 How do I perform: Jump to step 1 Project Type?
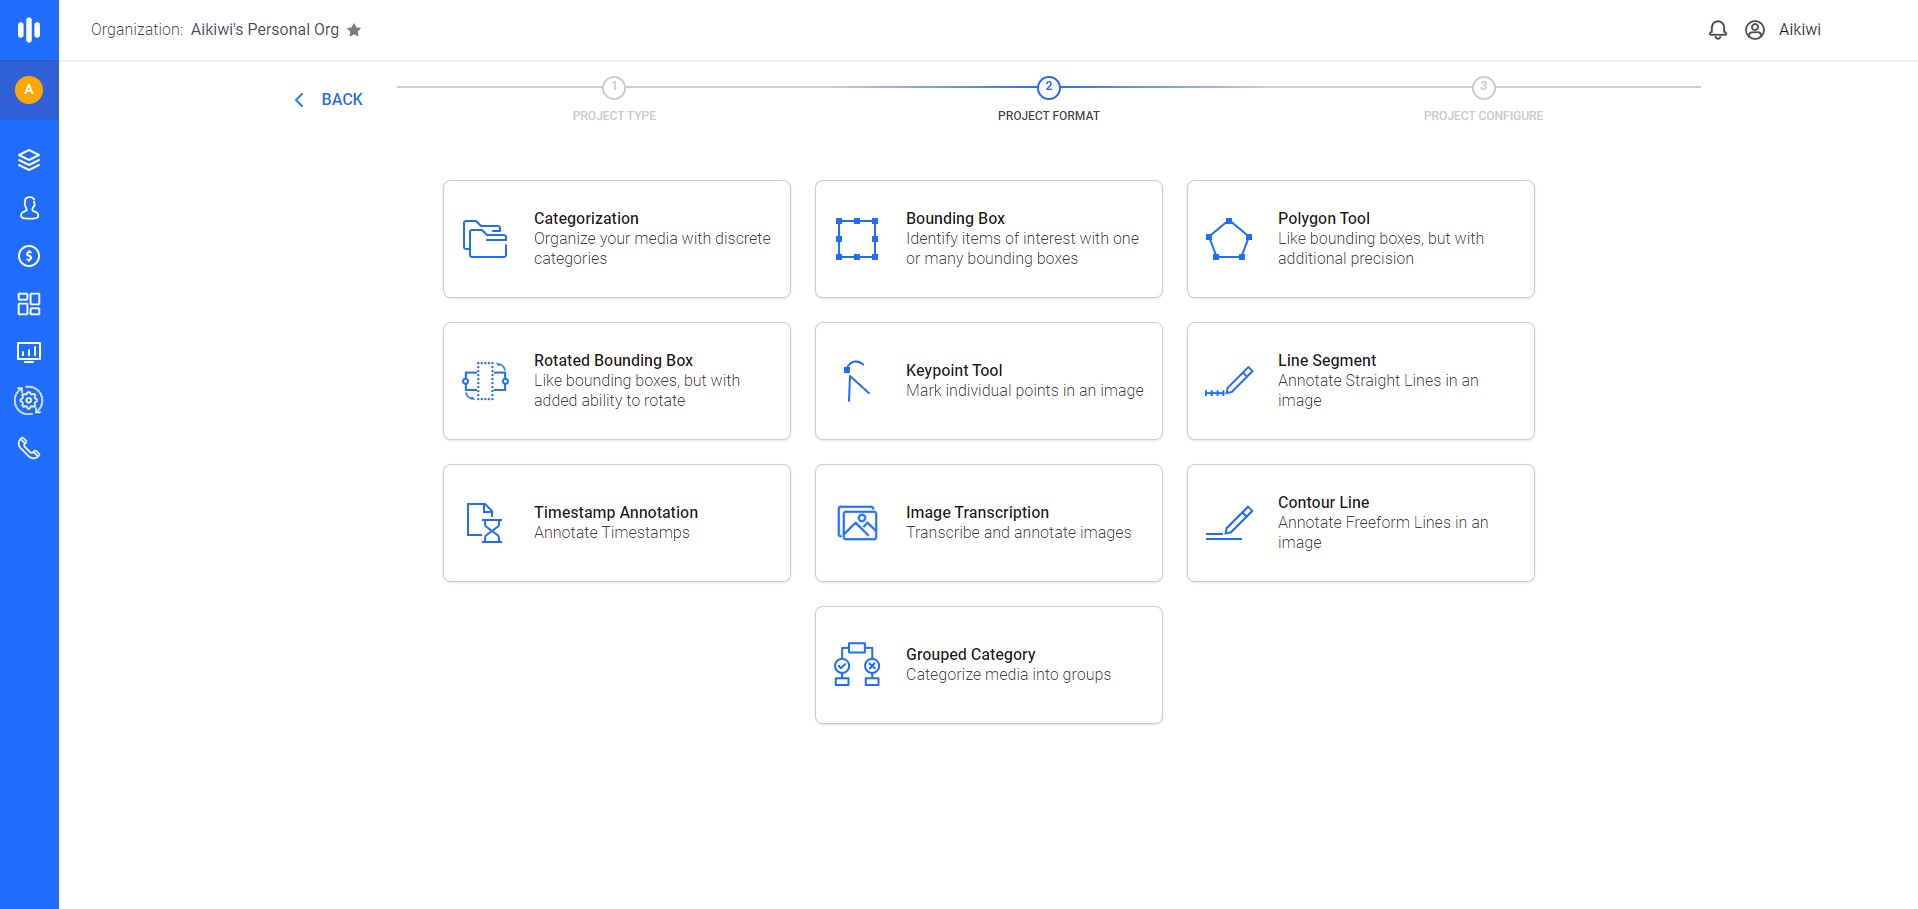614,99
